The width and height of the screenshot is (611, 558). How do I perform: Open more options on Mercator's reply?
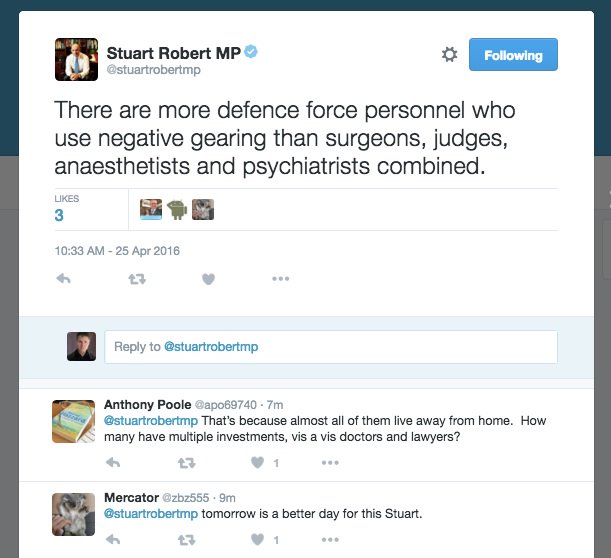tap(330, 540)
